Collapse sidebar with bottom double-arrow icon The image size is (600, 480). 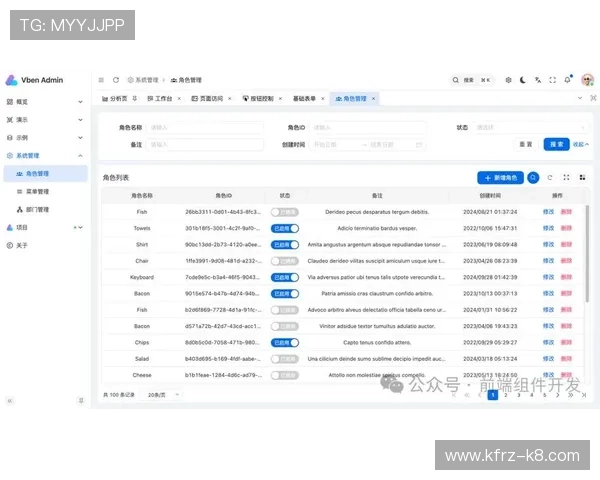pos(10,401)
